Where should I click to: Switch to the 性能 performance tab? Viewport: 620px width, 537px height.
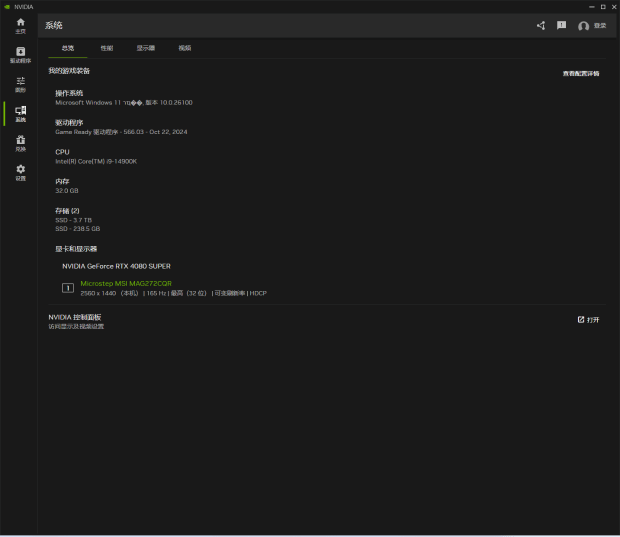coord(107,48)
